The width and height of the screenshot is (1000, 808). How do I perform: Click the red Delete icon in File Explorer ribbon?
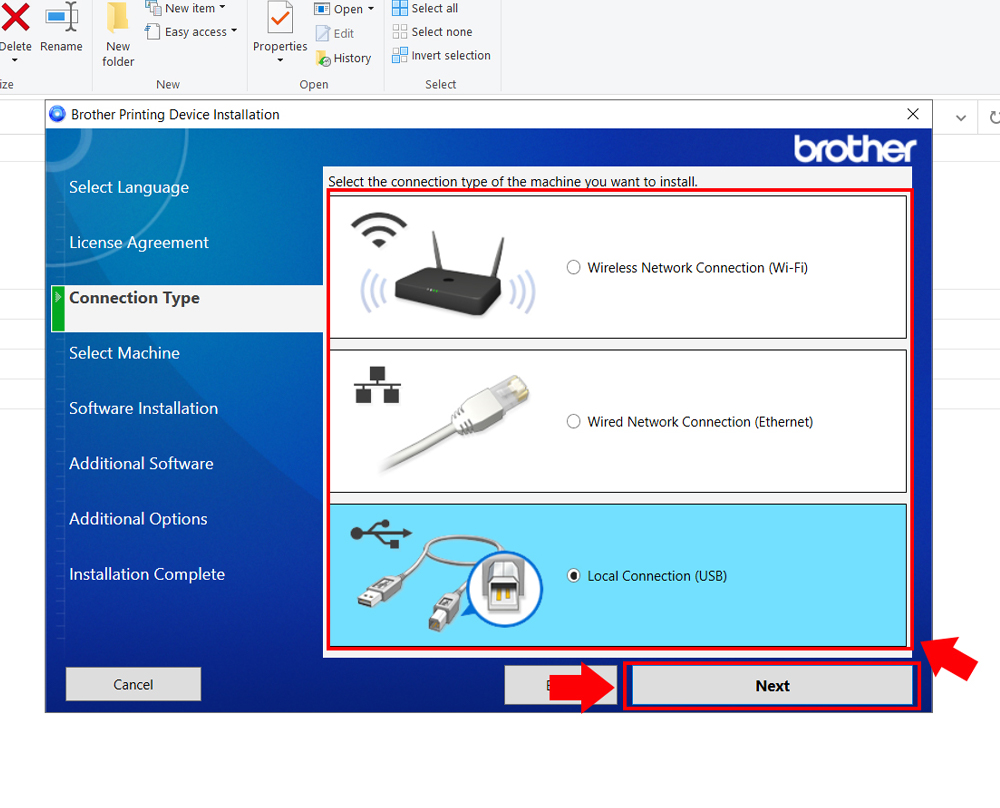click(x=14, y=17)
